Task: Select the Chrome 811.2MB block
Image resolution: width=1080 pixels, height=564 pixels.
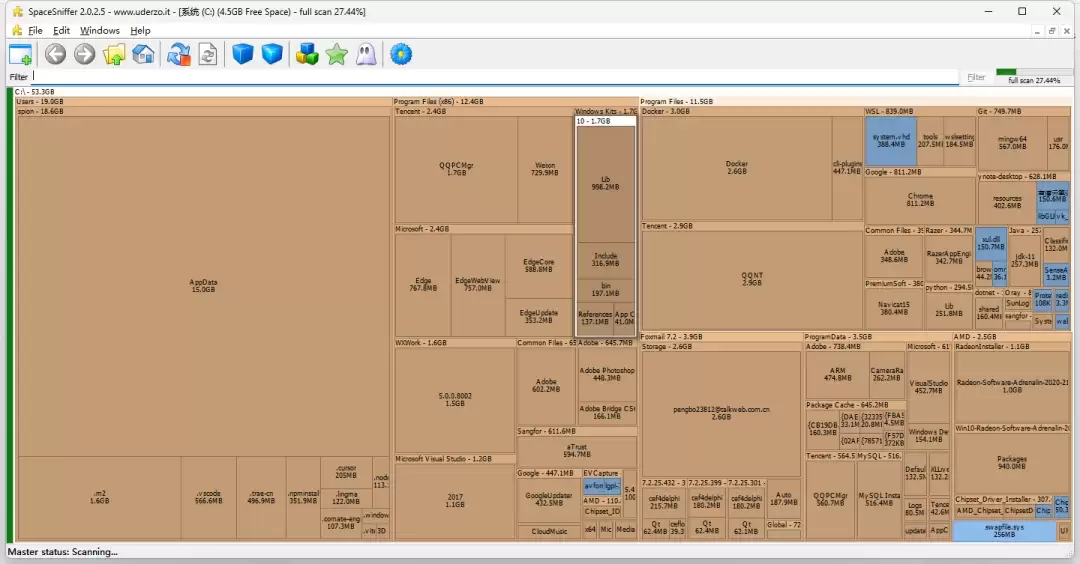Action: pos(920,200)
